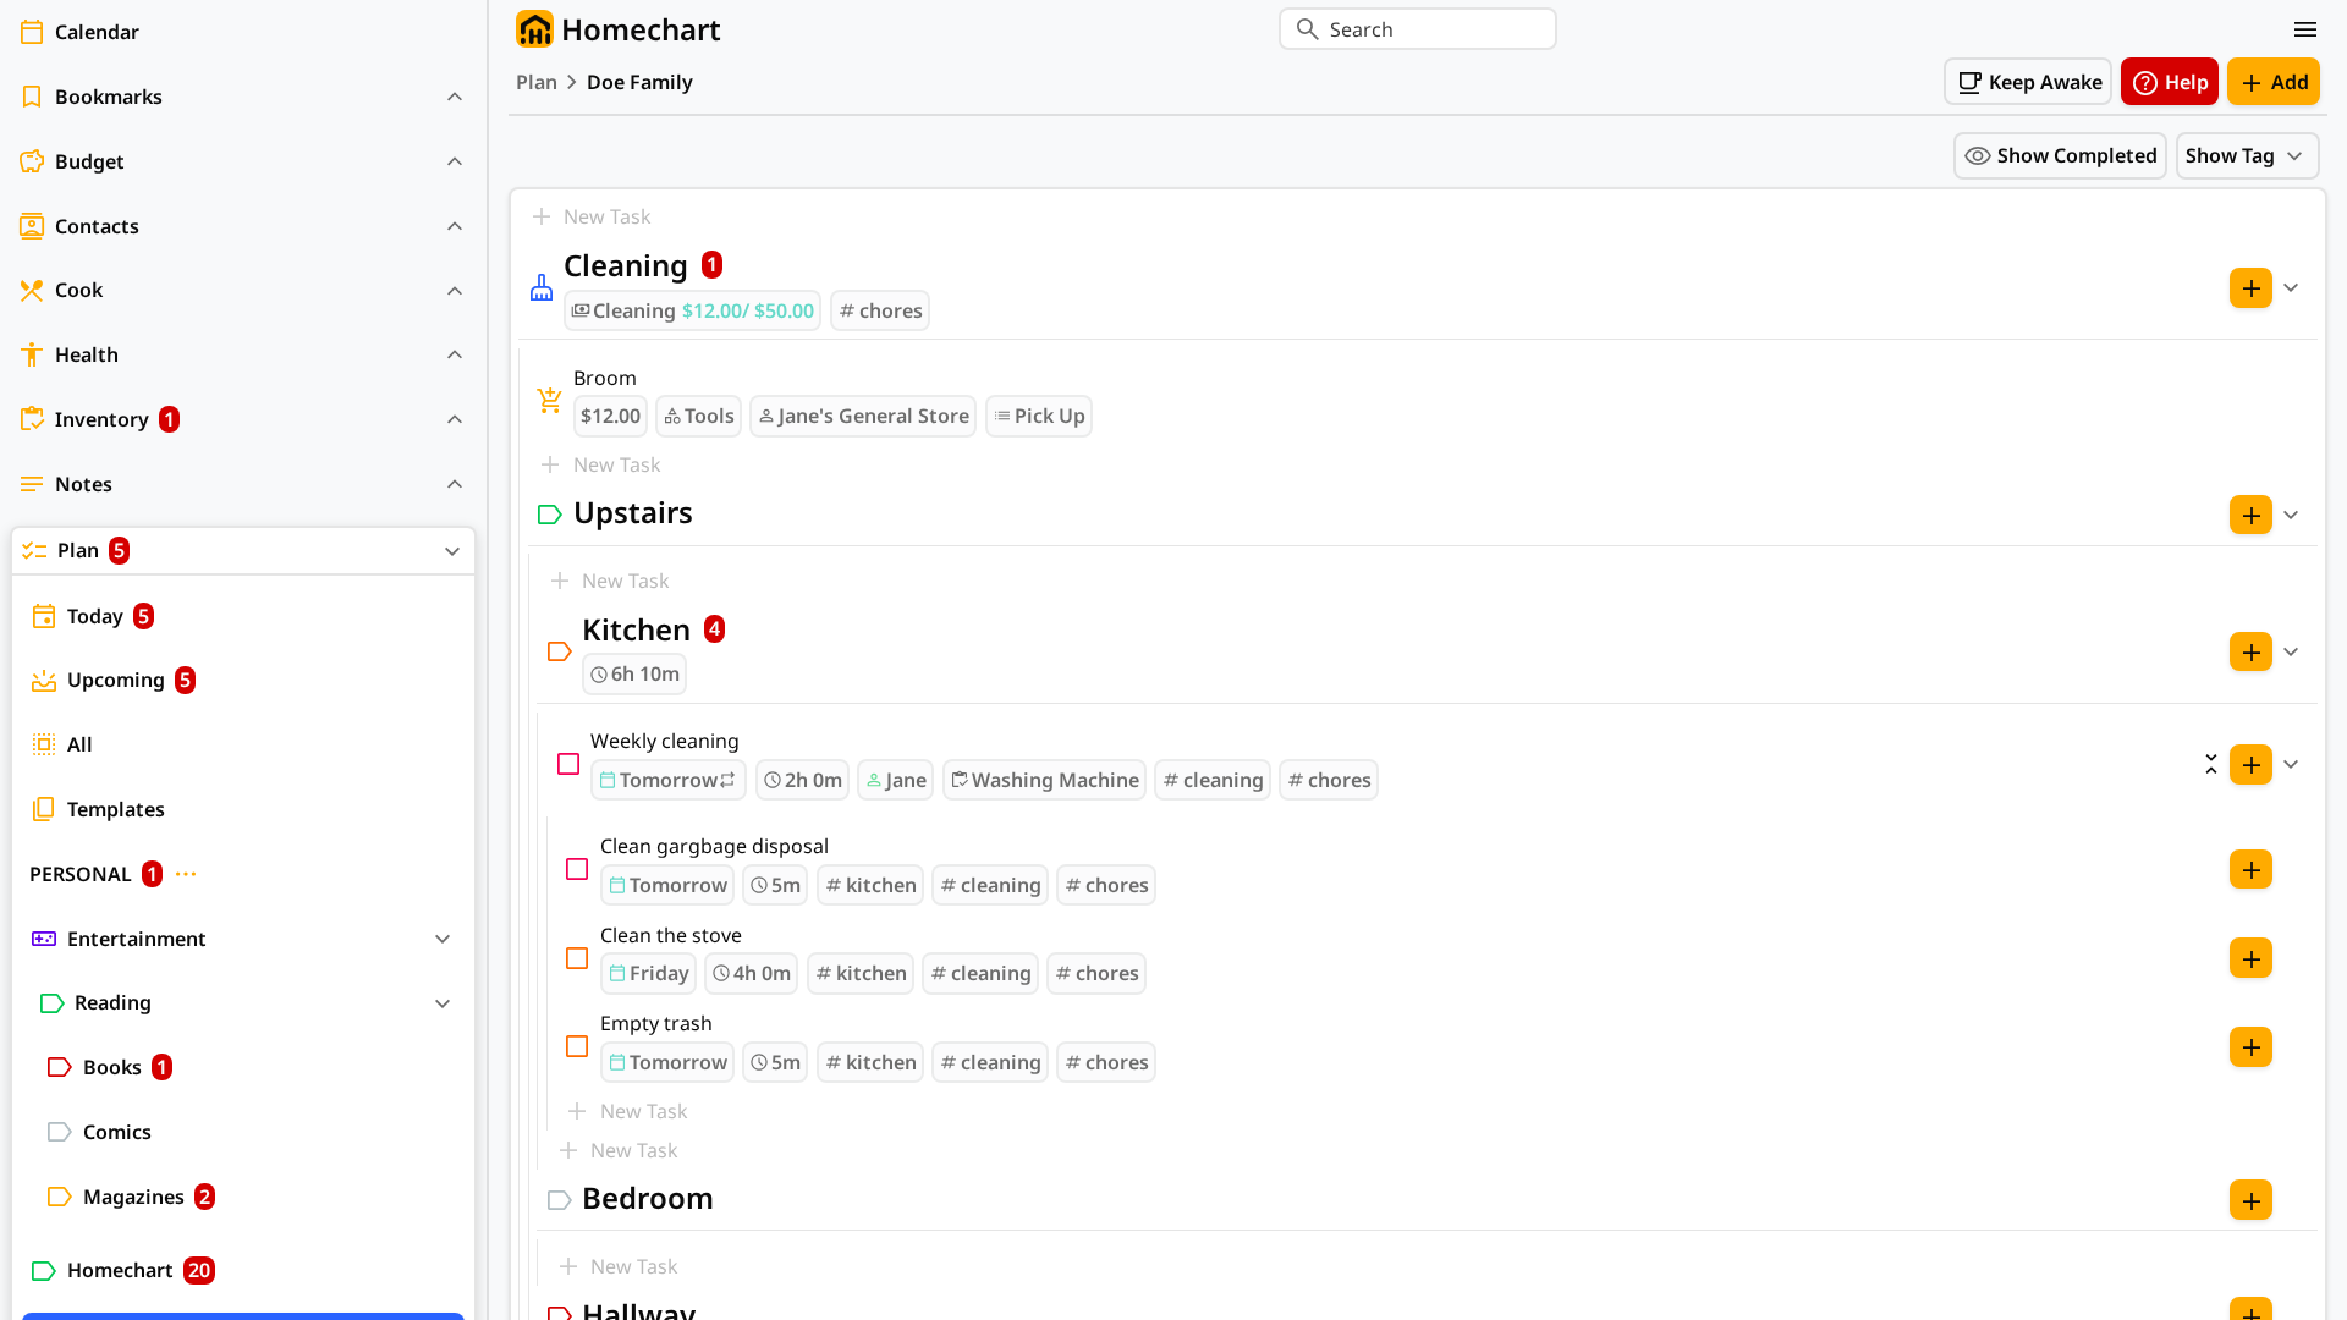Click the green Upstairs tag icon
The image size is (2347, 1320).
(550, 514)
